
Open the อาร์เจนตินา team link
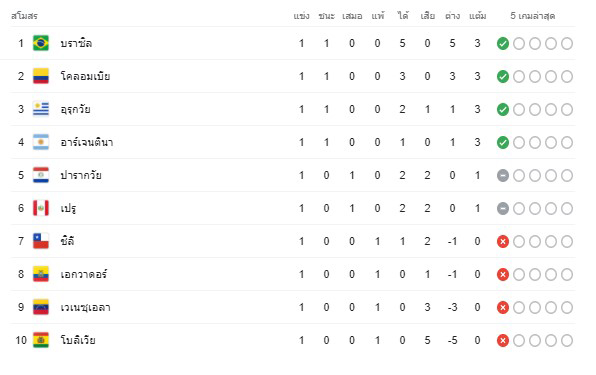point(87,142)
